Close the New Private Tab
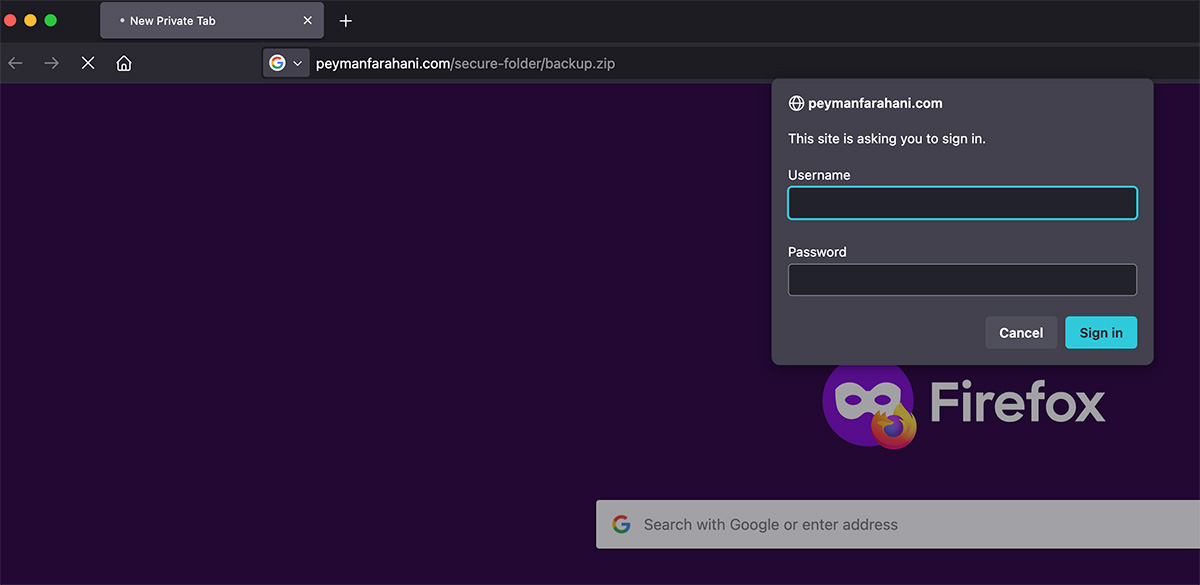This screenshot has height=585, width=1200. click(308, 20)
